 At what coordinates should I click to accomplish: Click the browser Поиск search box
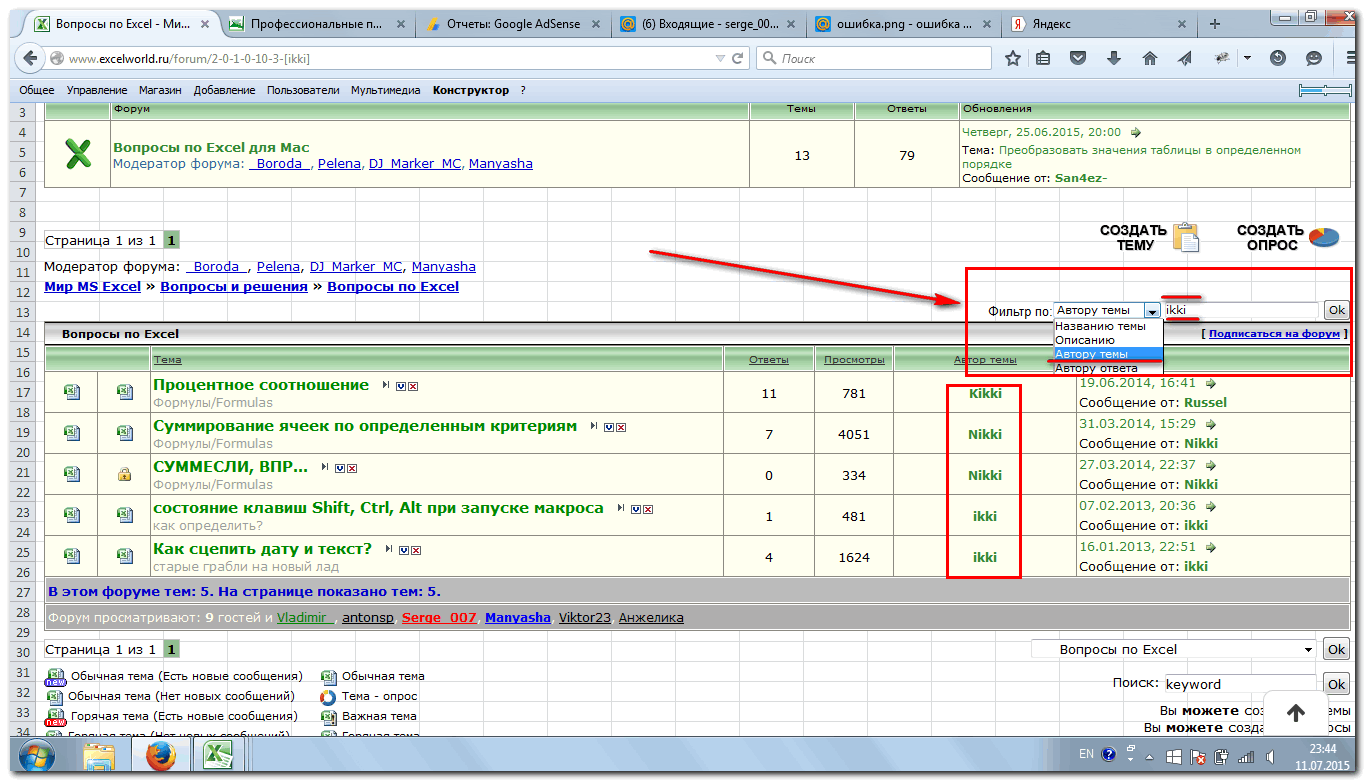(x=875, y=59)
